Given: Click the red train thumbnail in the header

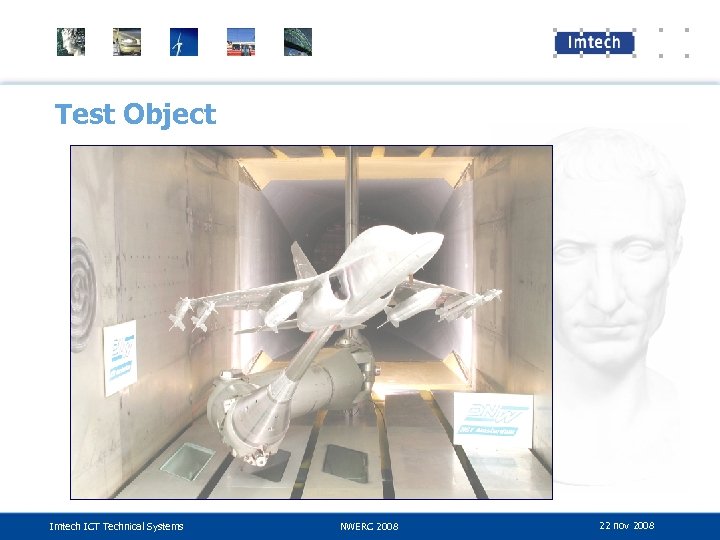Looking at the screenshot, I should tap(241, 42).
